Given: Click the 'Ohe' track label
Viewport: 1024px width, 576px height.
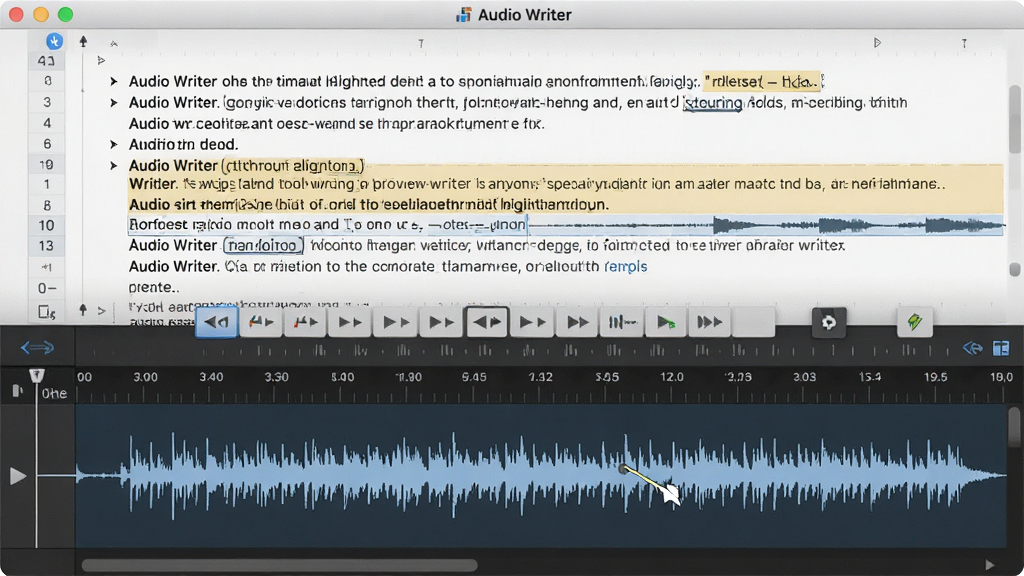Looking at the screenshot, I should [54, 393].
